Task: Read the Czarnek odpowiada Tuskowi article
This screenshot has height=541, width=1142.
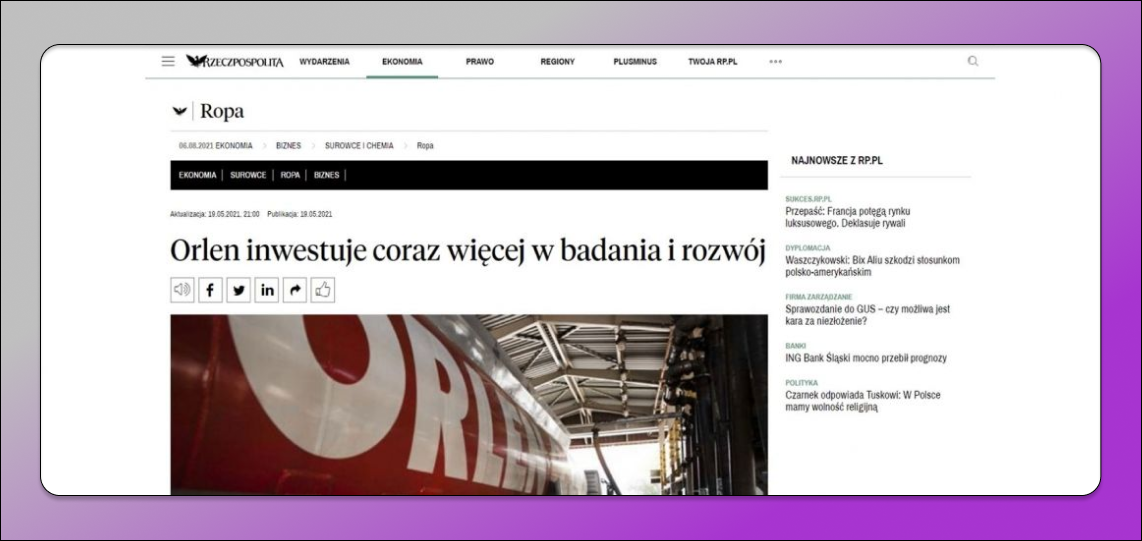Action: (862, 401)
